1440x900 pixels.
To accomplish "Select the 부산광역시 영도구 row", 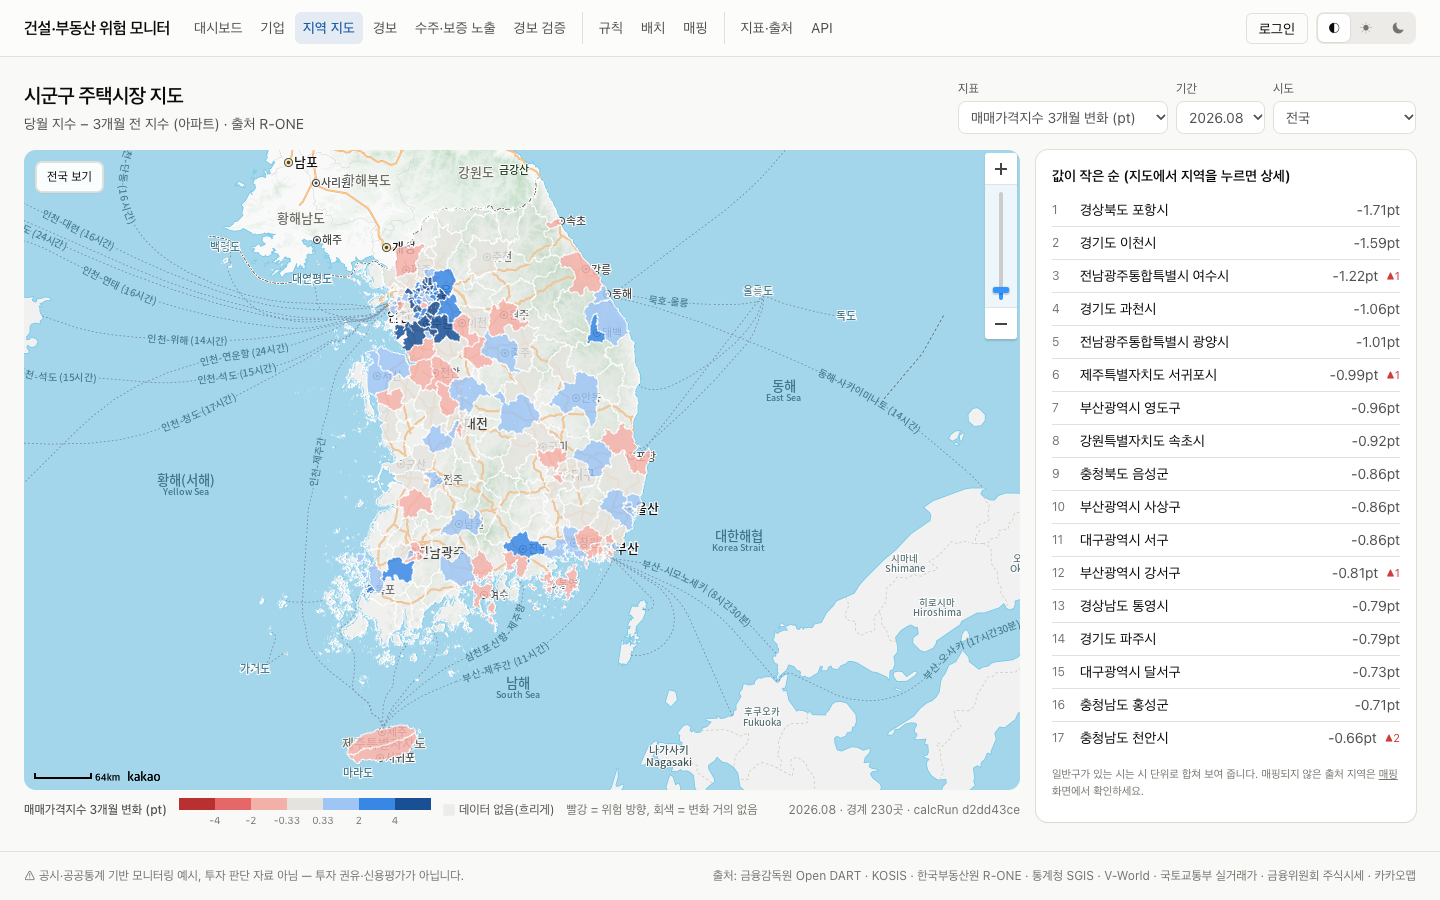I will pyautogui.click(x=1226, y=408).
